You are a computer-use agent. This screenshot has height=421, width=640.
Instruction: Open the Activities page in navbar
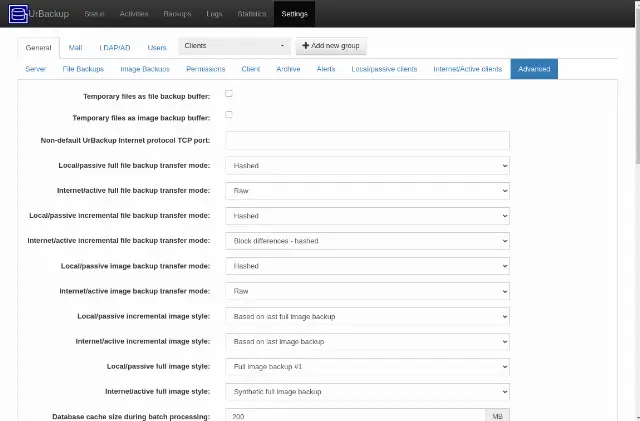coord(134,14)
